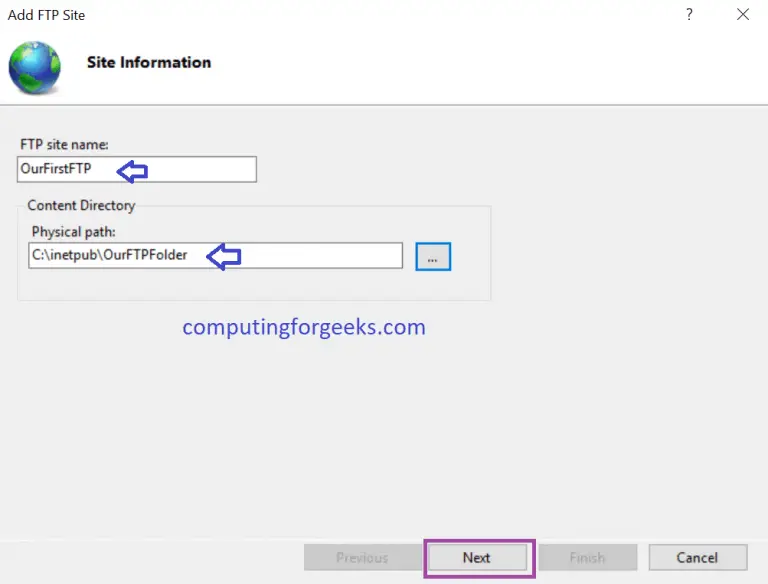The height and width of the screenshot is (584, 768).
Task: Click the blue arrow pointing at OurFirstFTP
Action: [x=132, y=170]
